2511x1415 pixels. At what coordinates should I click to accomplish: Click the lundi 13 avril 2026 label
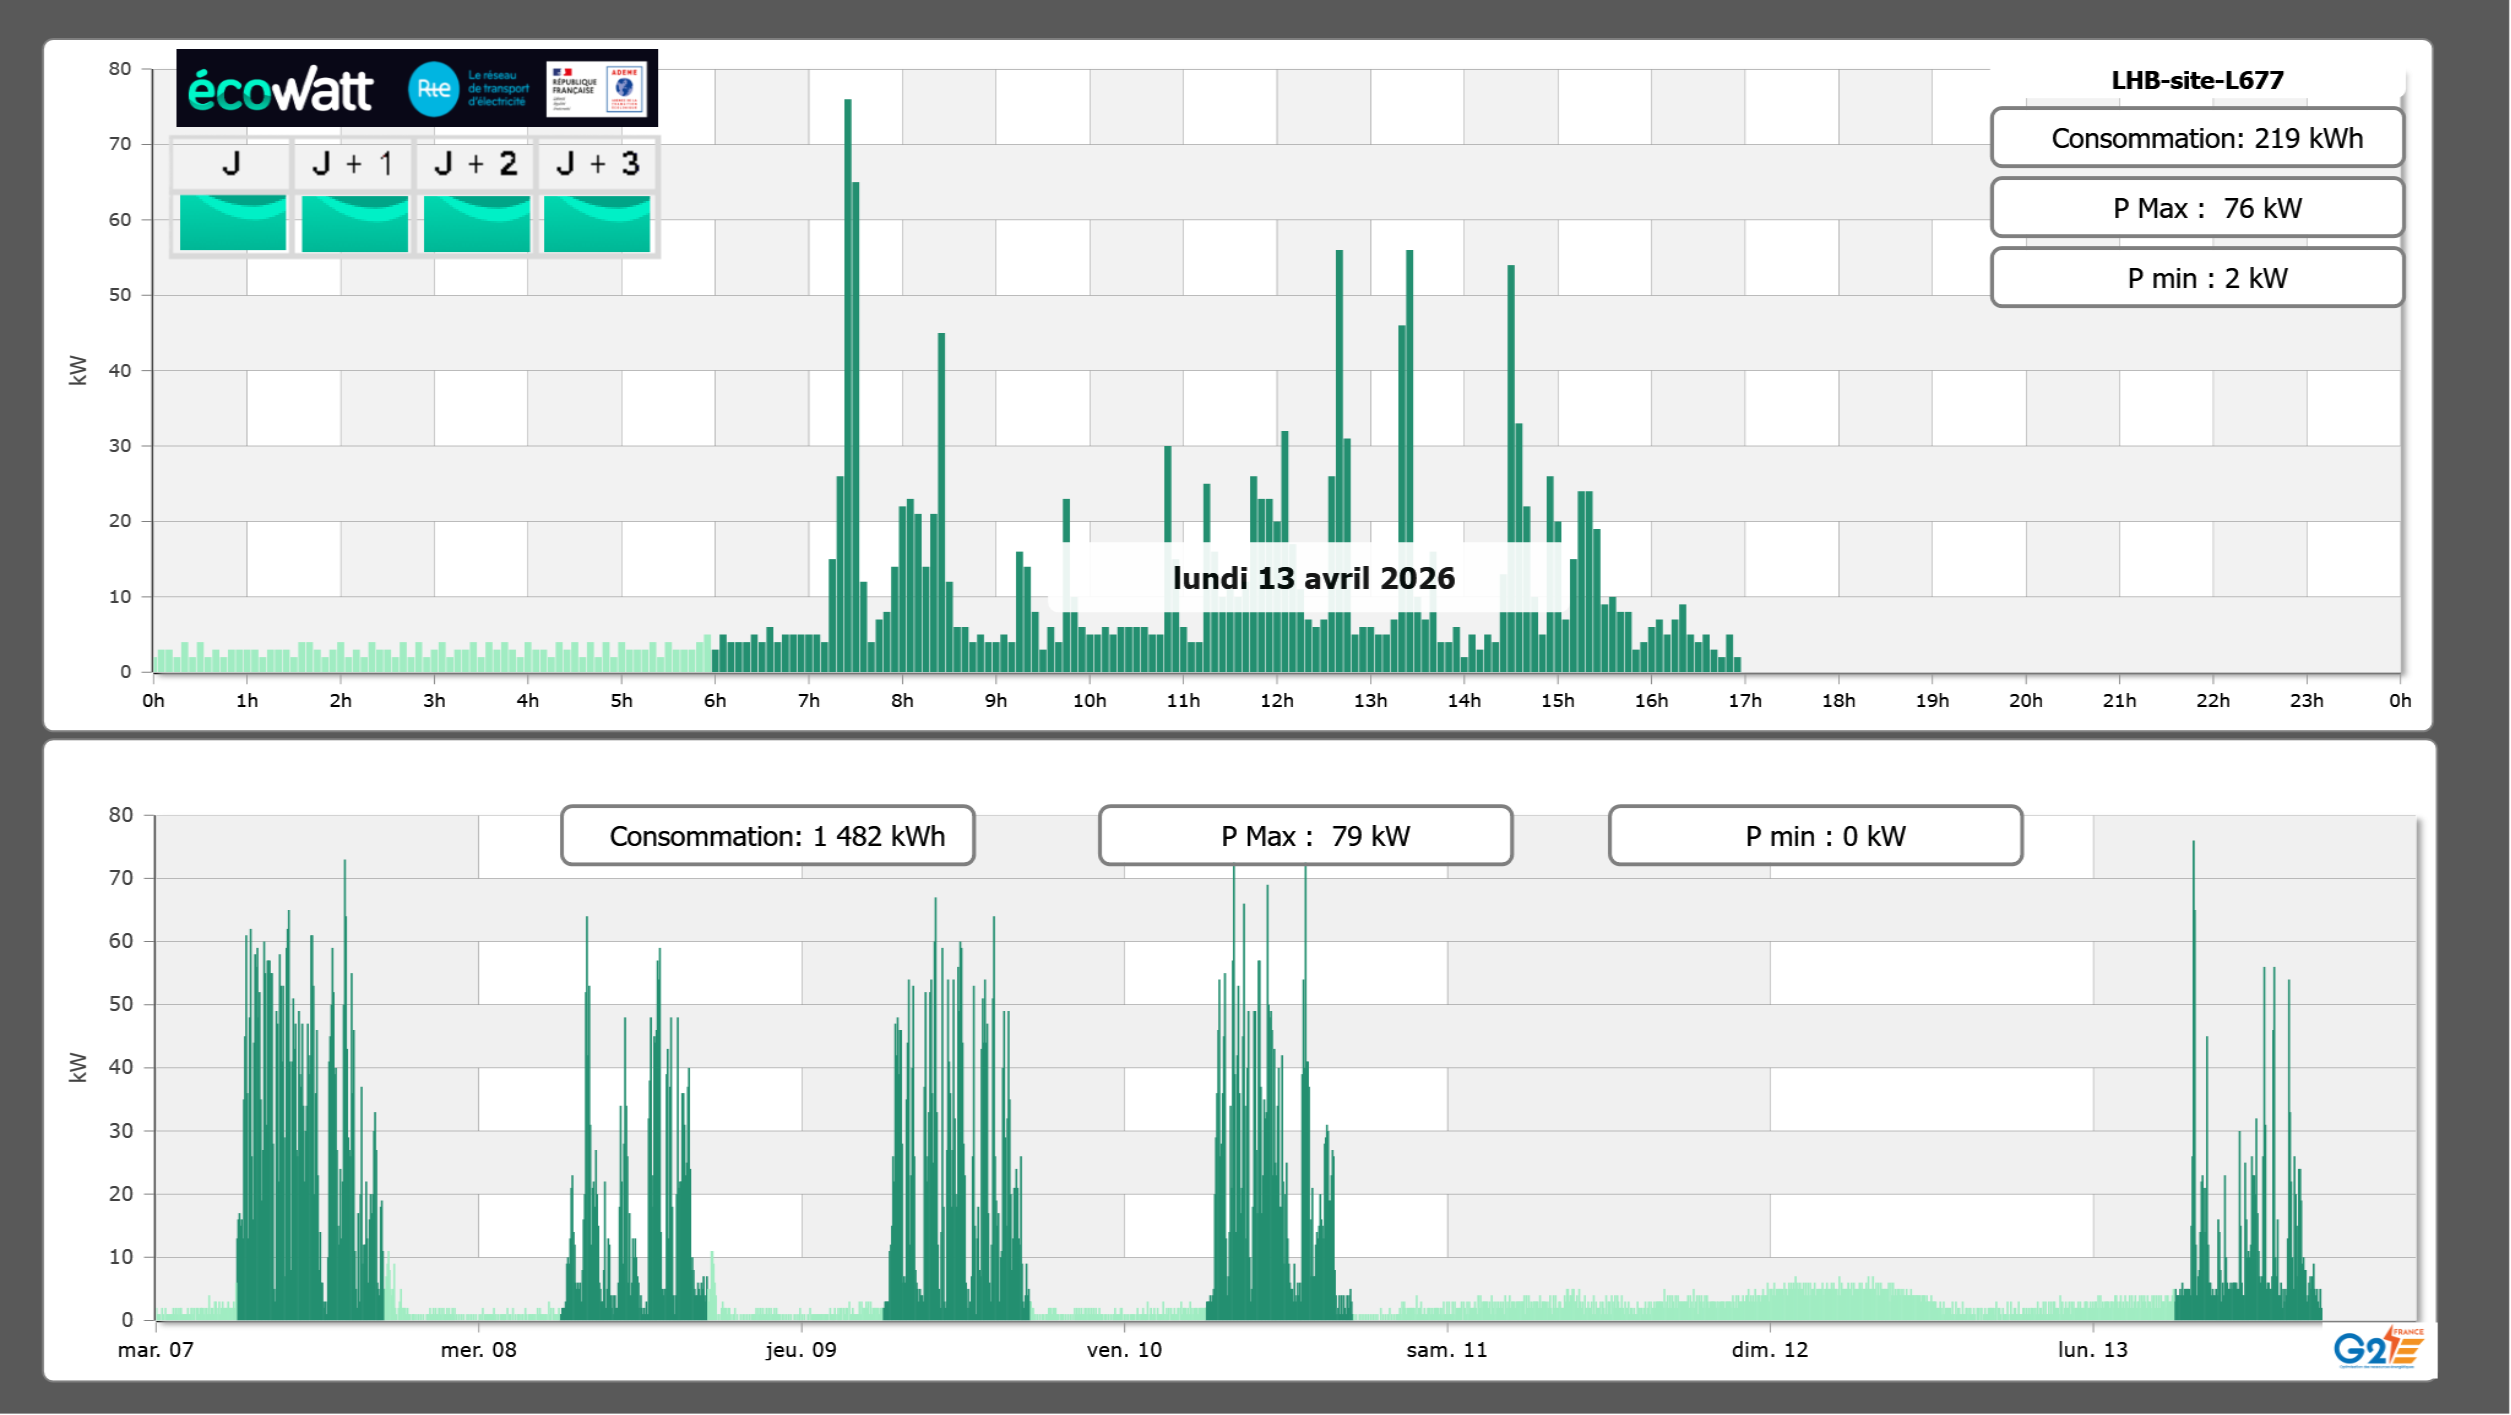(1313, 578)
